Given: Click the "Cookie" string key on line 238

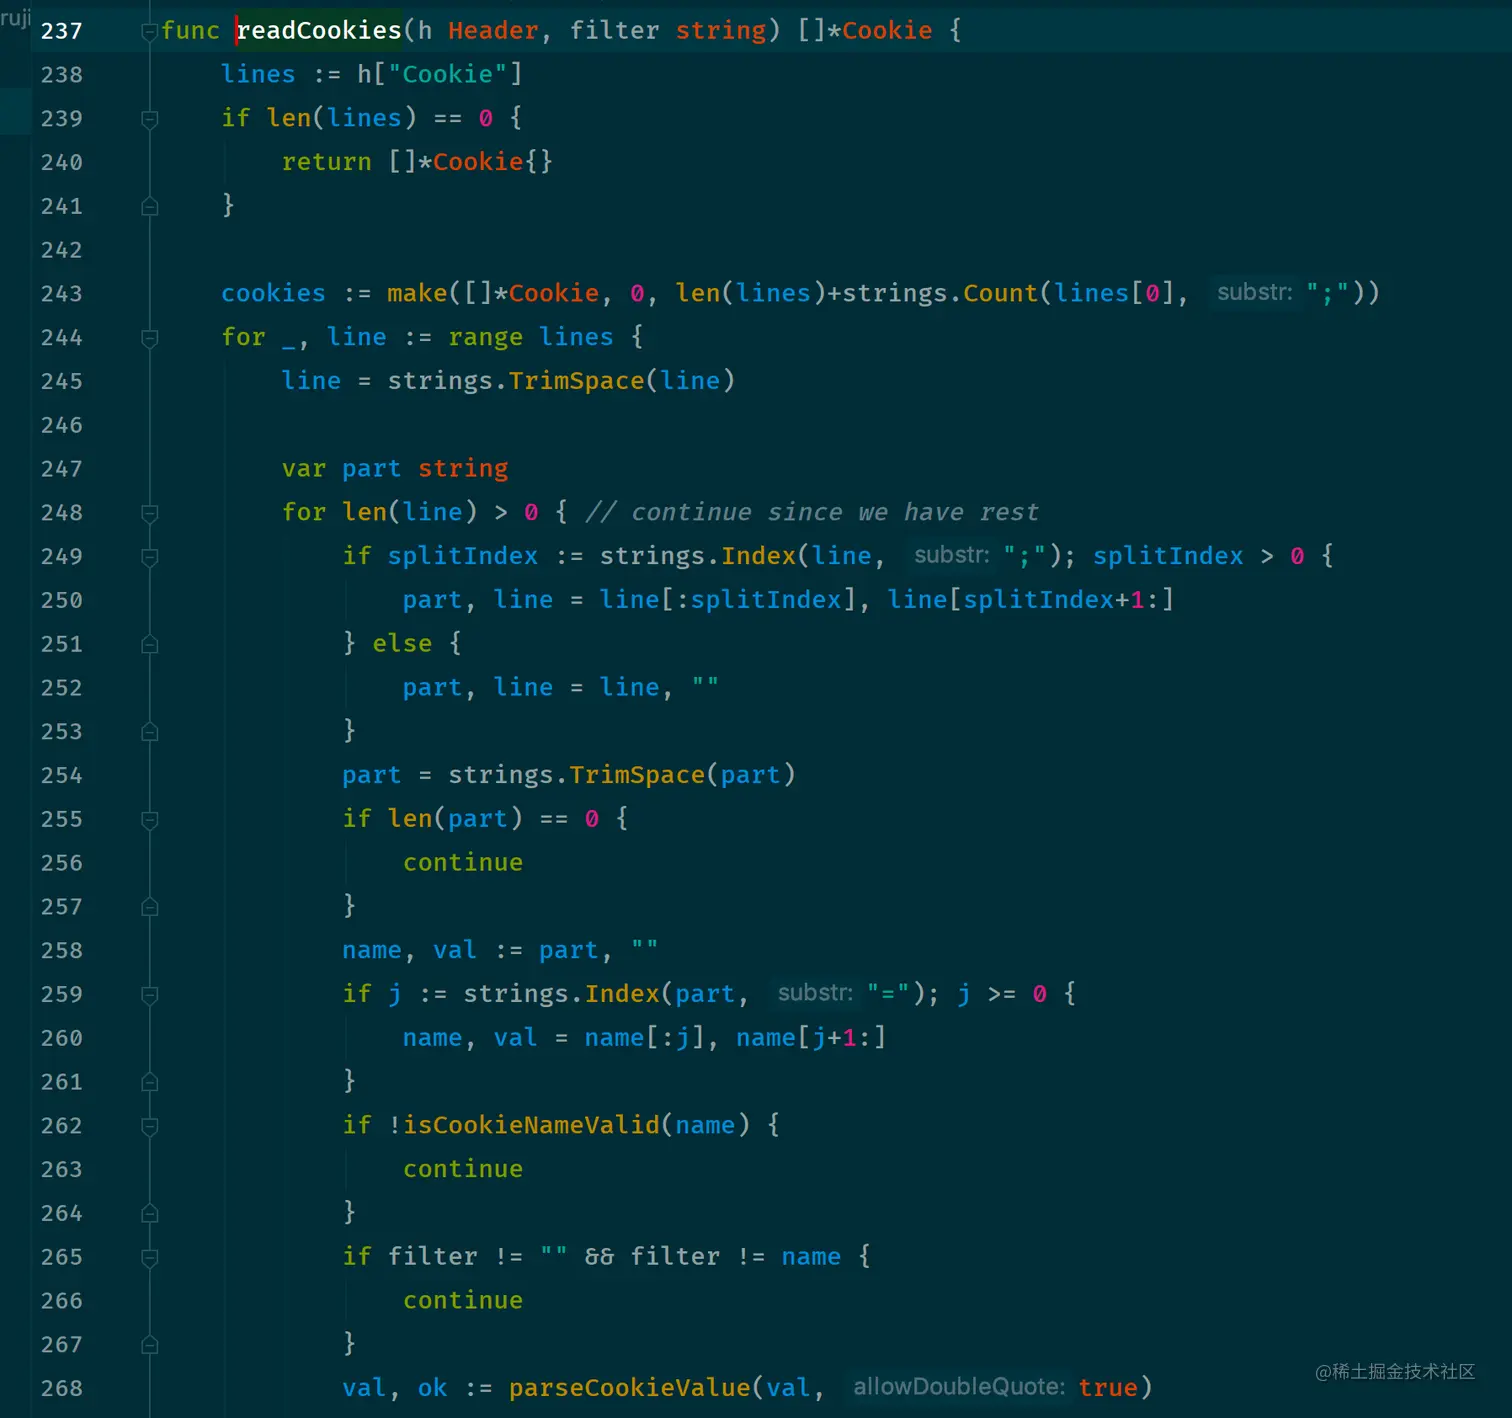Looking at the screenshot, I should (x=448, y=74).
